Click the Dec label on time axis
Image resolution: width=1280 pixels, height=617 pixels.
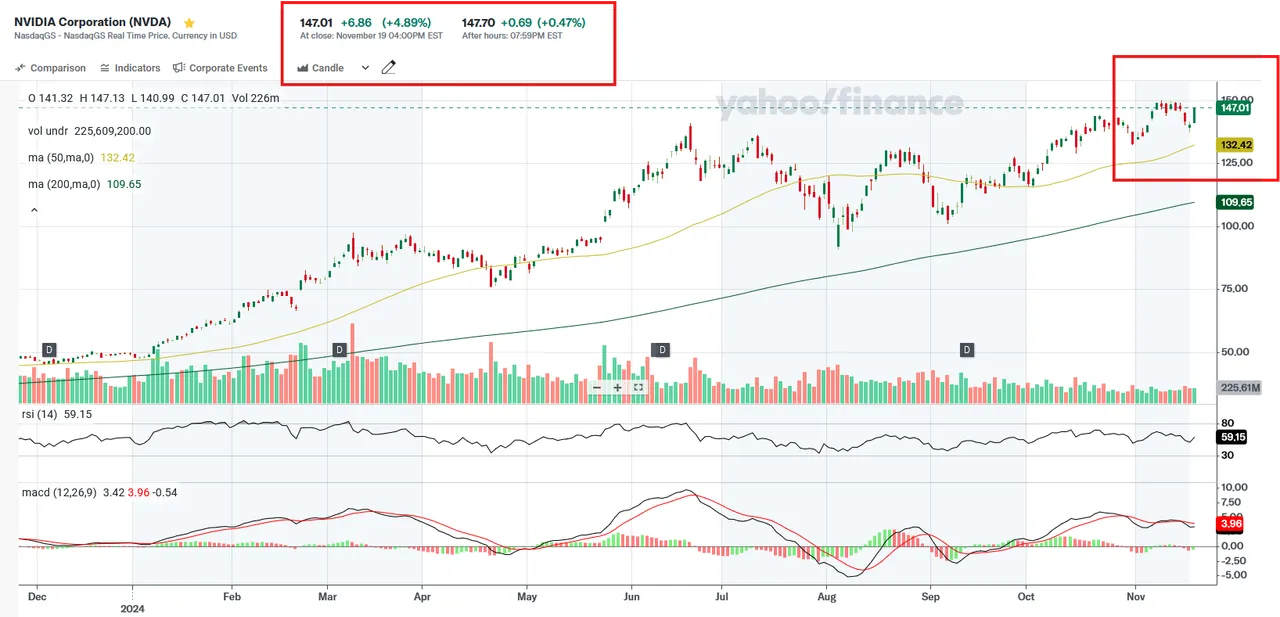[x=37, y=595]
